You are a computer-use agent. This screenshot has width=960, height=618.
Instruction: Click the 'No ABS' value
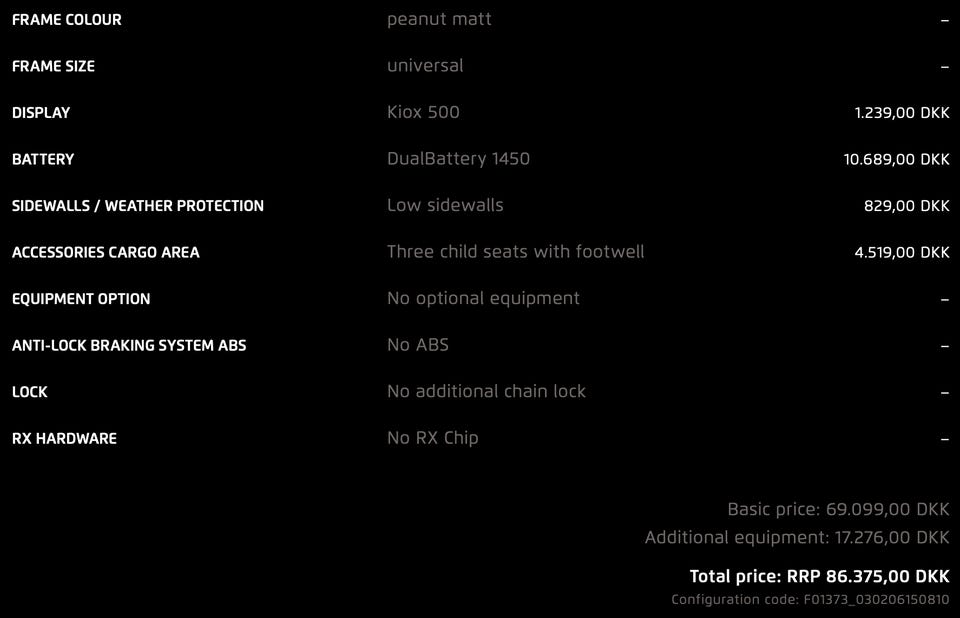(x=418, y=345)
